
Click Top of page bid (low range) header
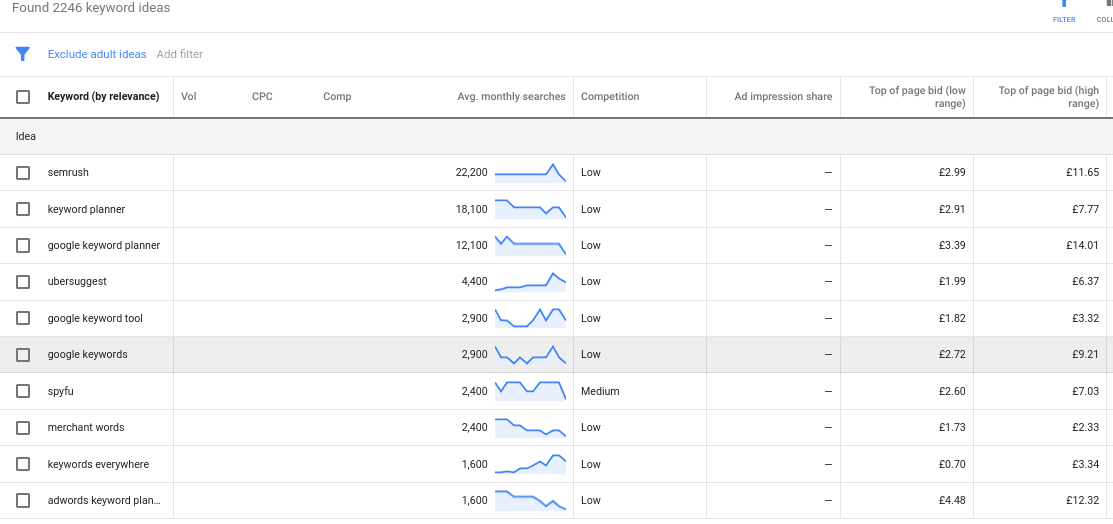[917, 97]
